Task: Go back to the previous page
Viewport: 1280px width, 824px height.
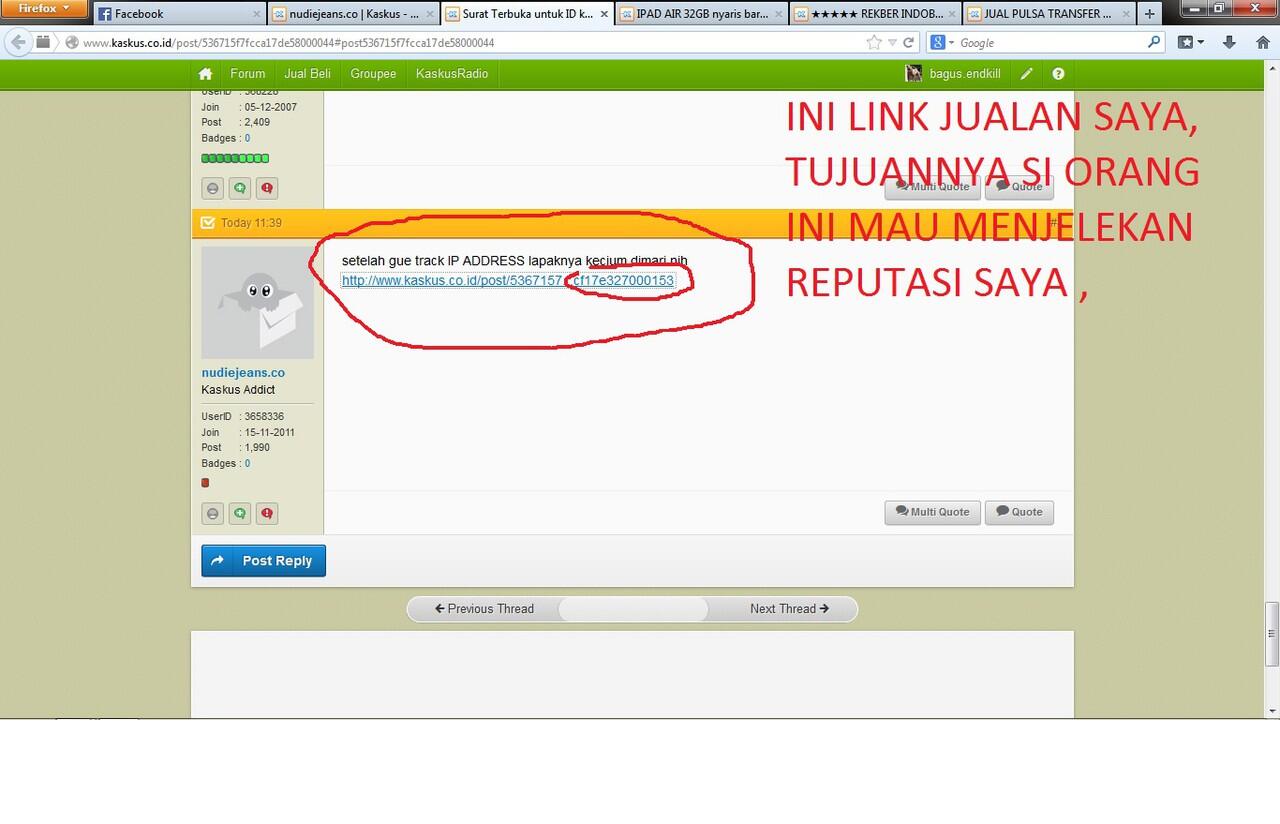Action: coord(17,43)
